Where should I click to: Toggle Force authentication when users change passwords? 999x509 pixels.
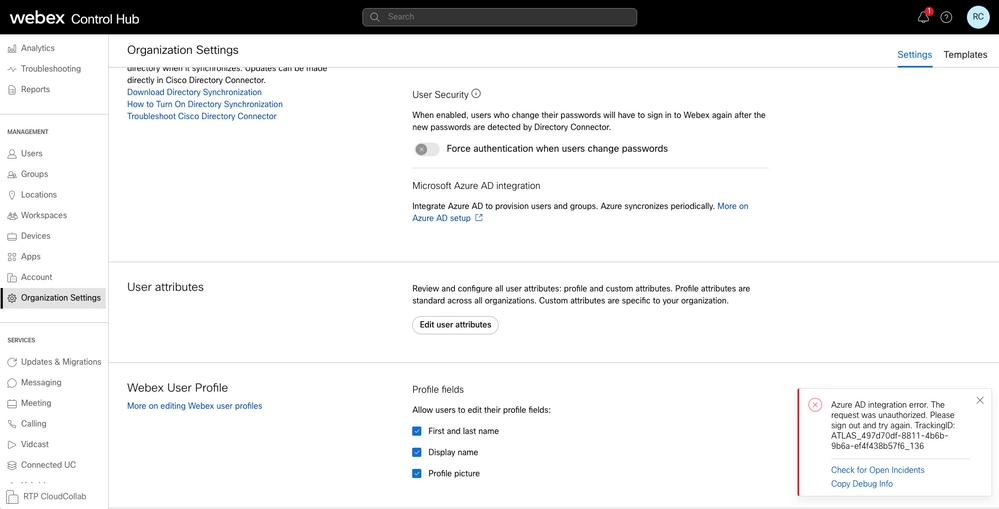point(427,149)
